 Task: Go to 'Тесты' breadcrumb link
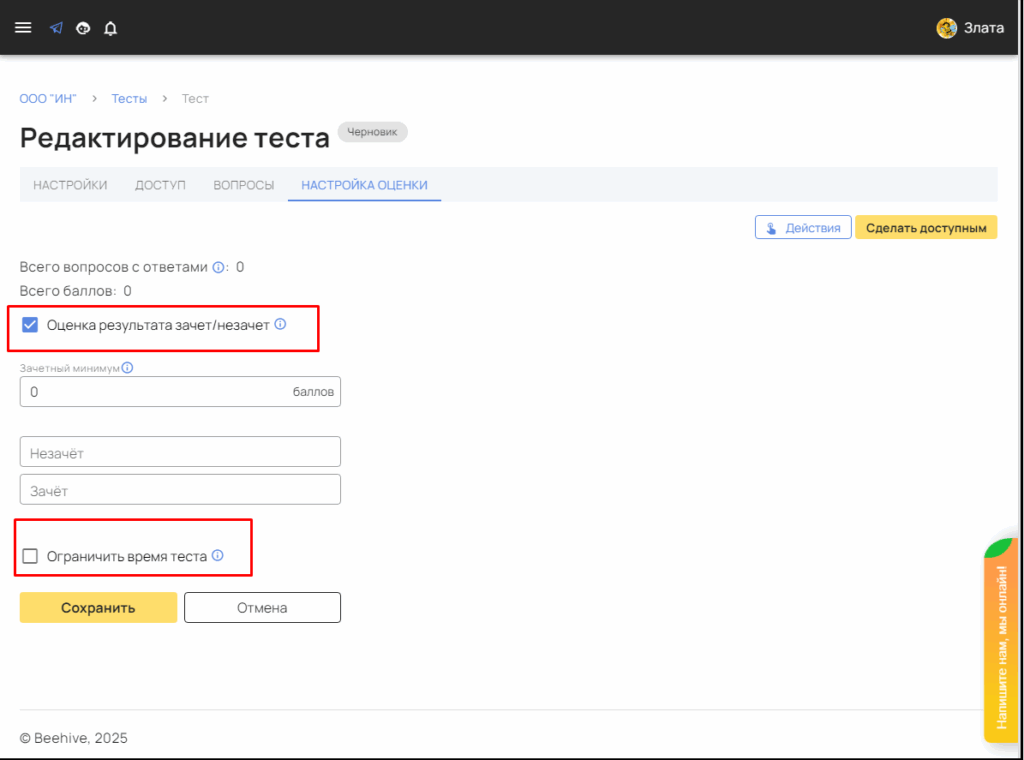pos(129,98)
